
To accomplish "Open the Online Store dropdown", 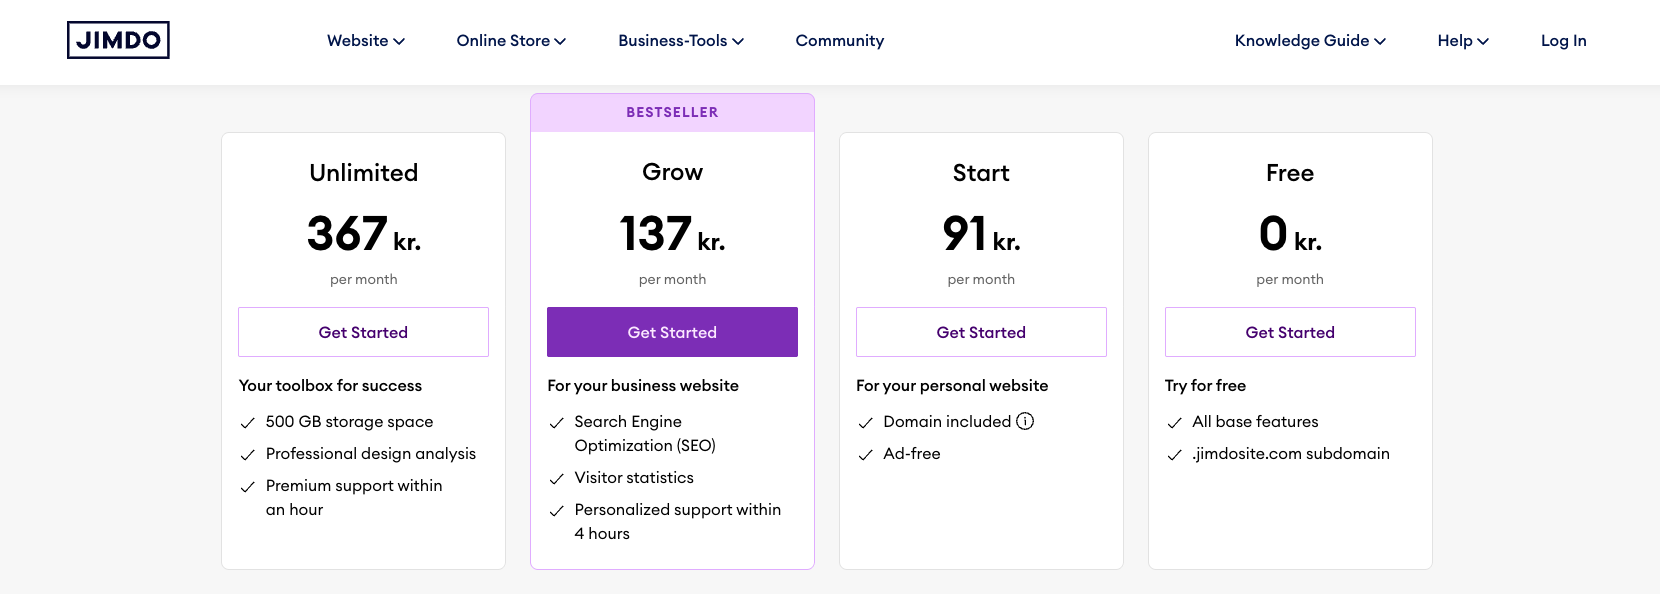I will click(511, 41).
